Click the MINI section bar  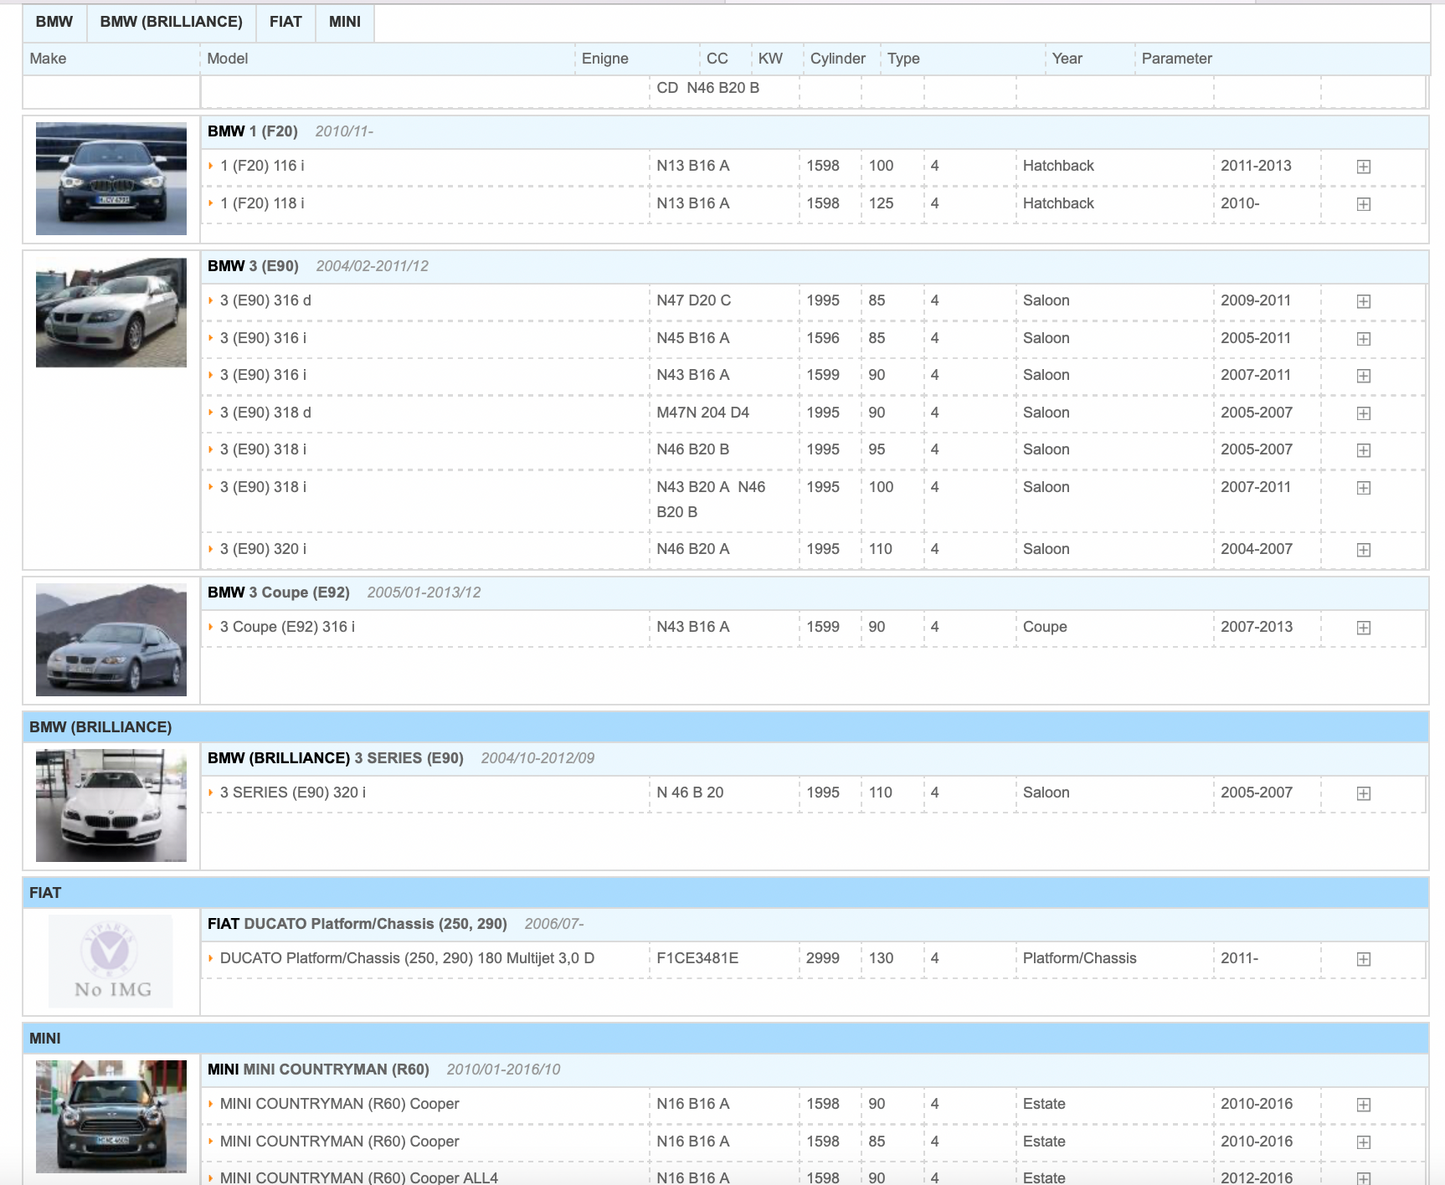pyautogui.click(x=726, y=1038)
